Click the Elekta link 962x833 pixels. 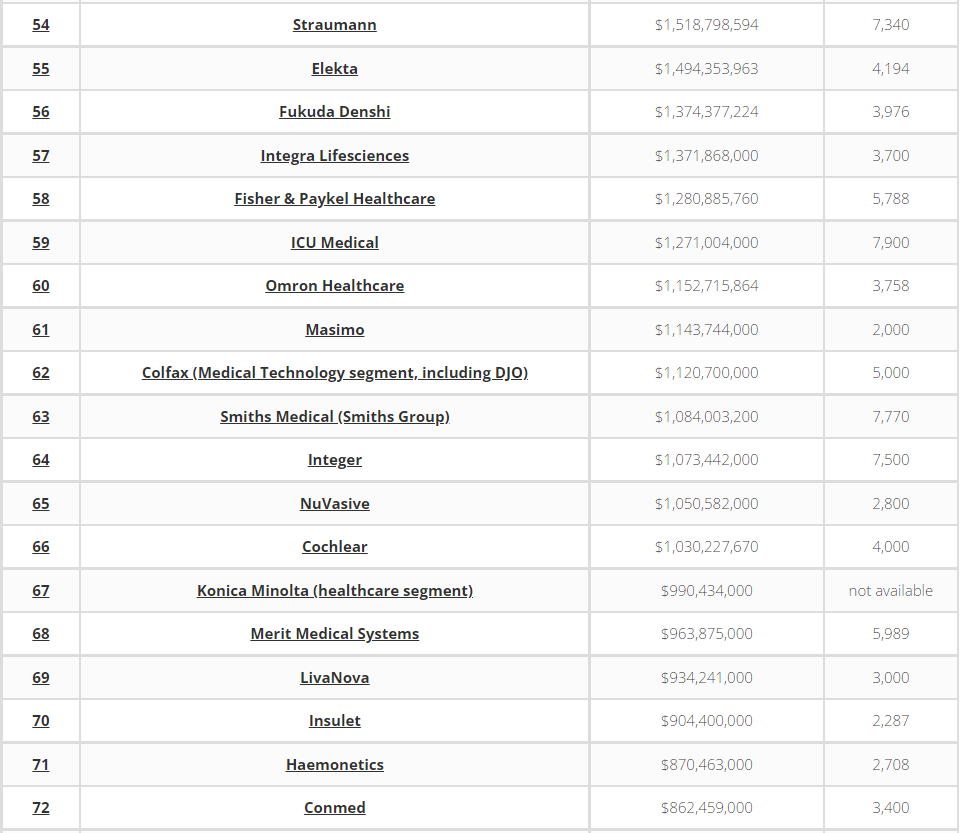pos(334,68)
